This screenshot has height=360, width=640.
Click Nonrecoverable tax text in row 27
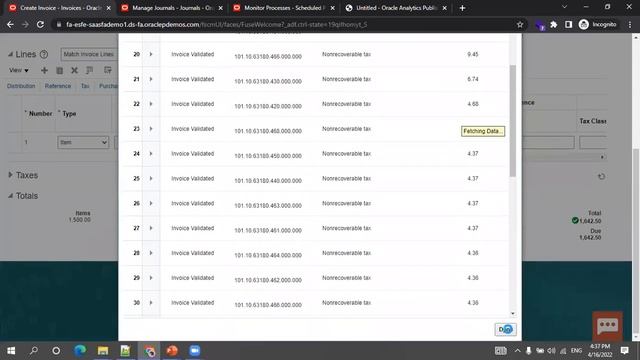pos(346,228)
